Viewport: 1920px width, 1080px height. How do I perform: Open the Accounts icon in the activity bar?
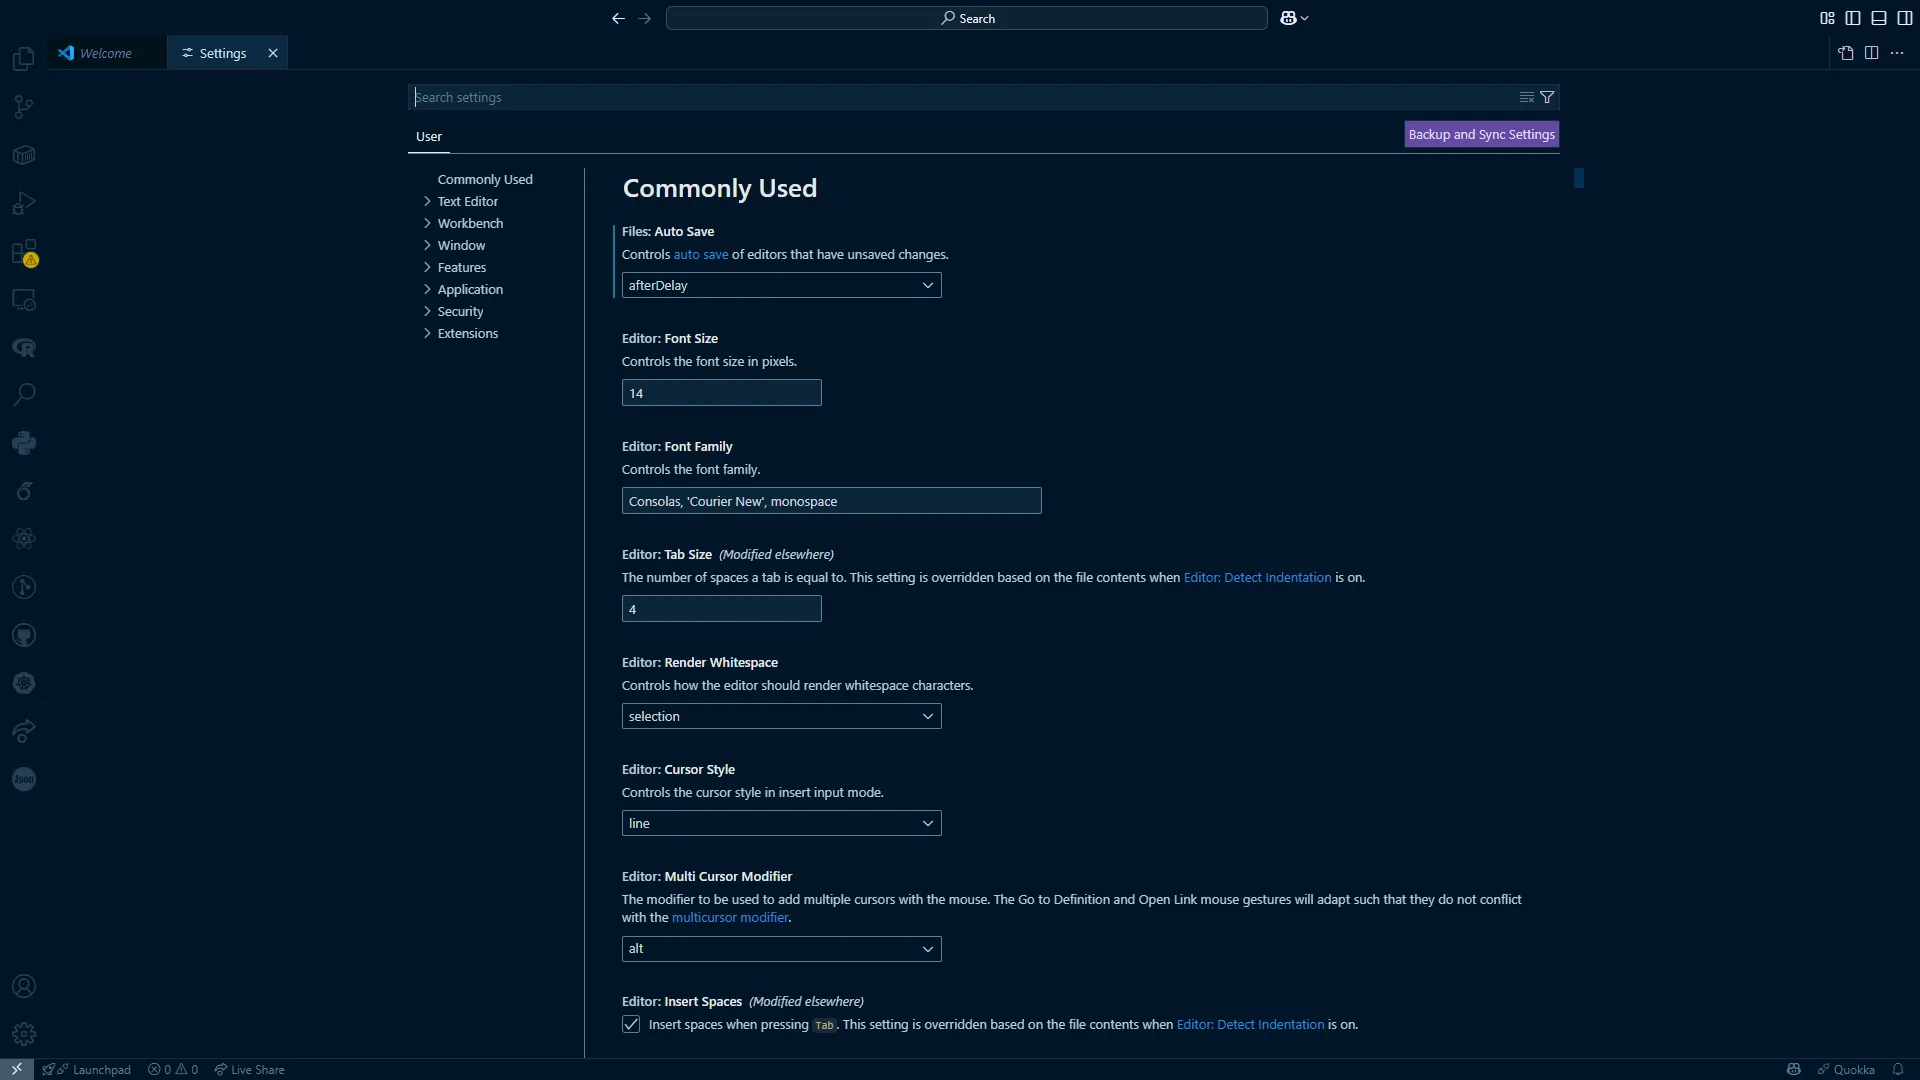click(22, 986)
